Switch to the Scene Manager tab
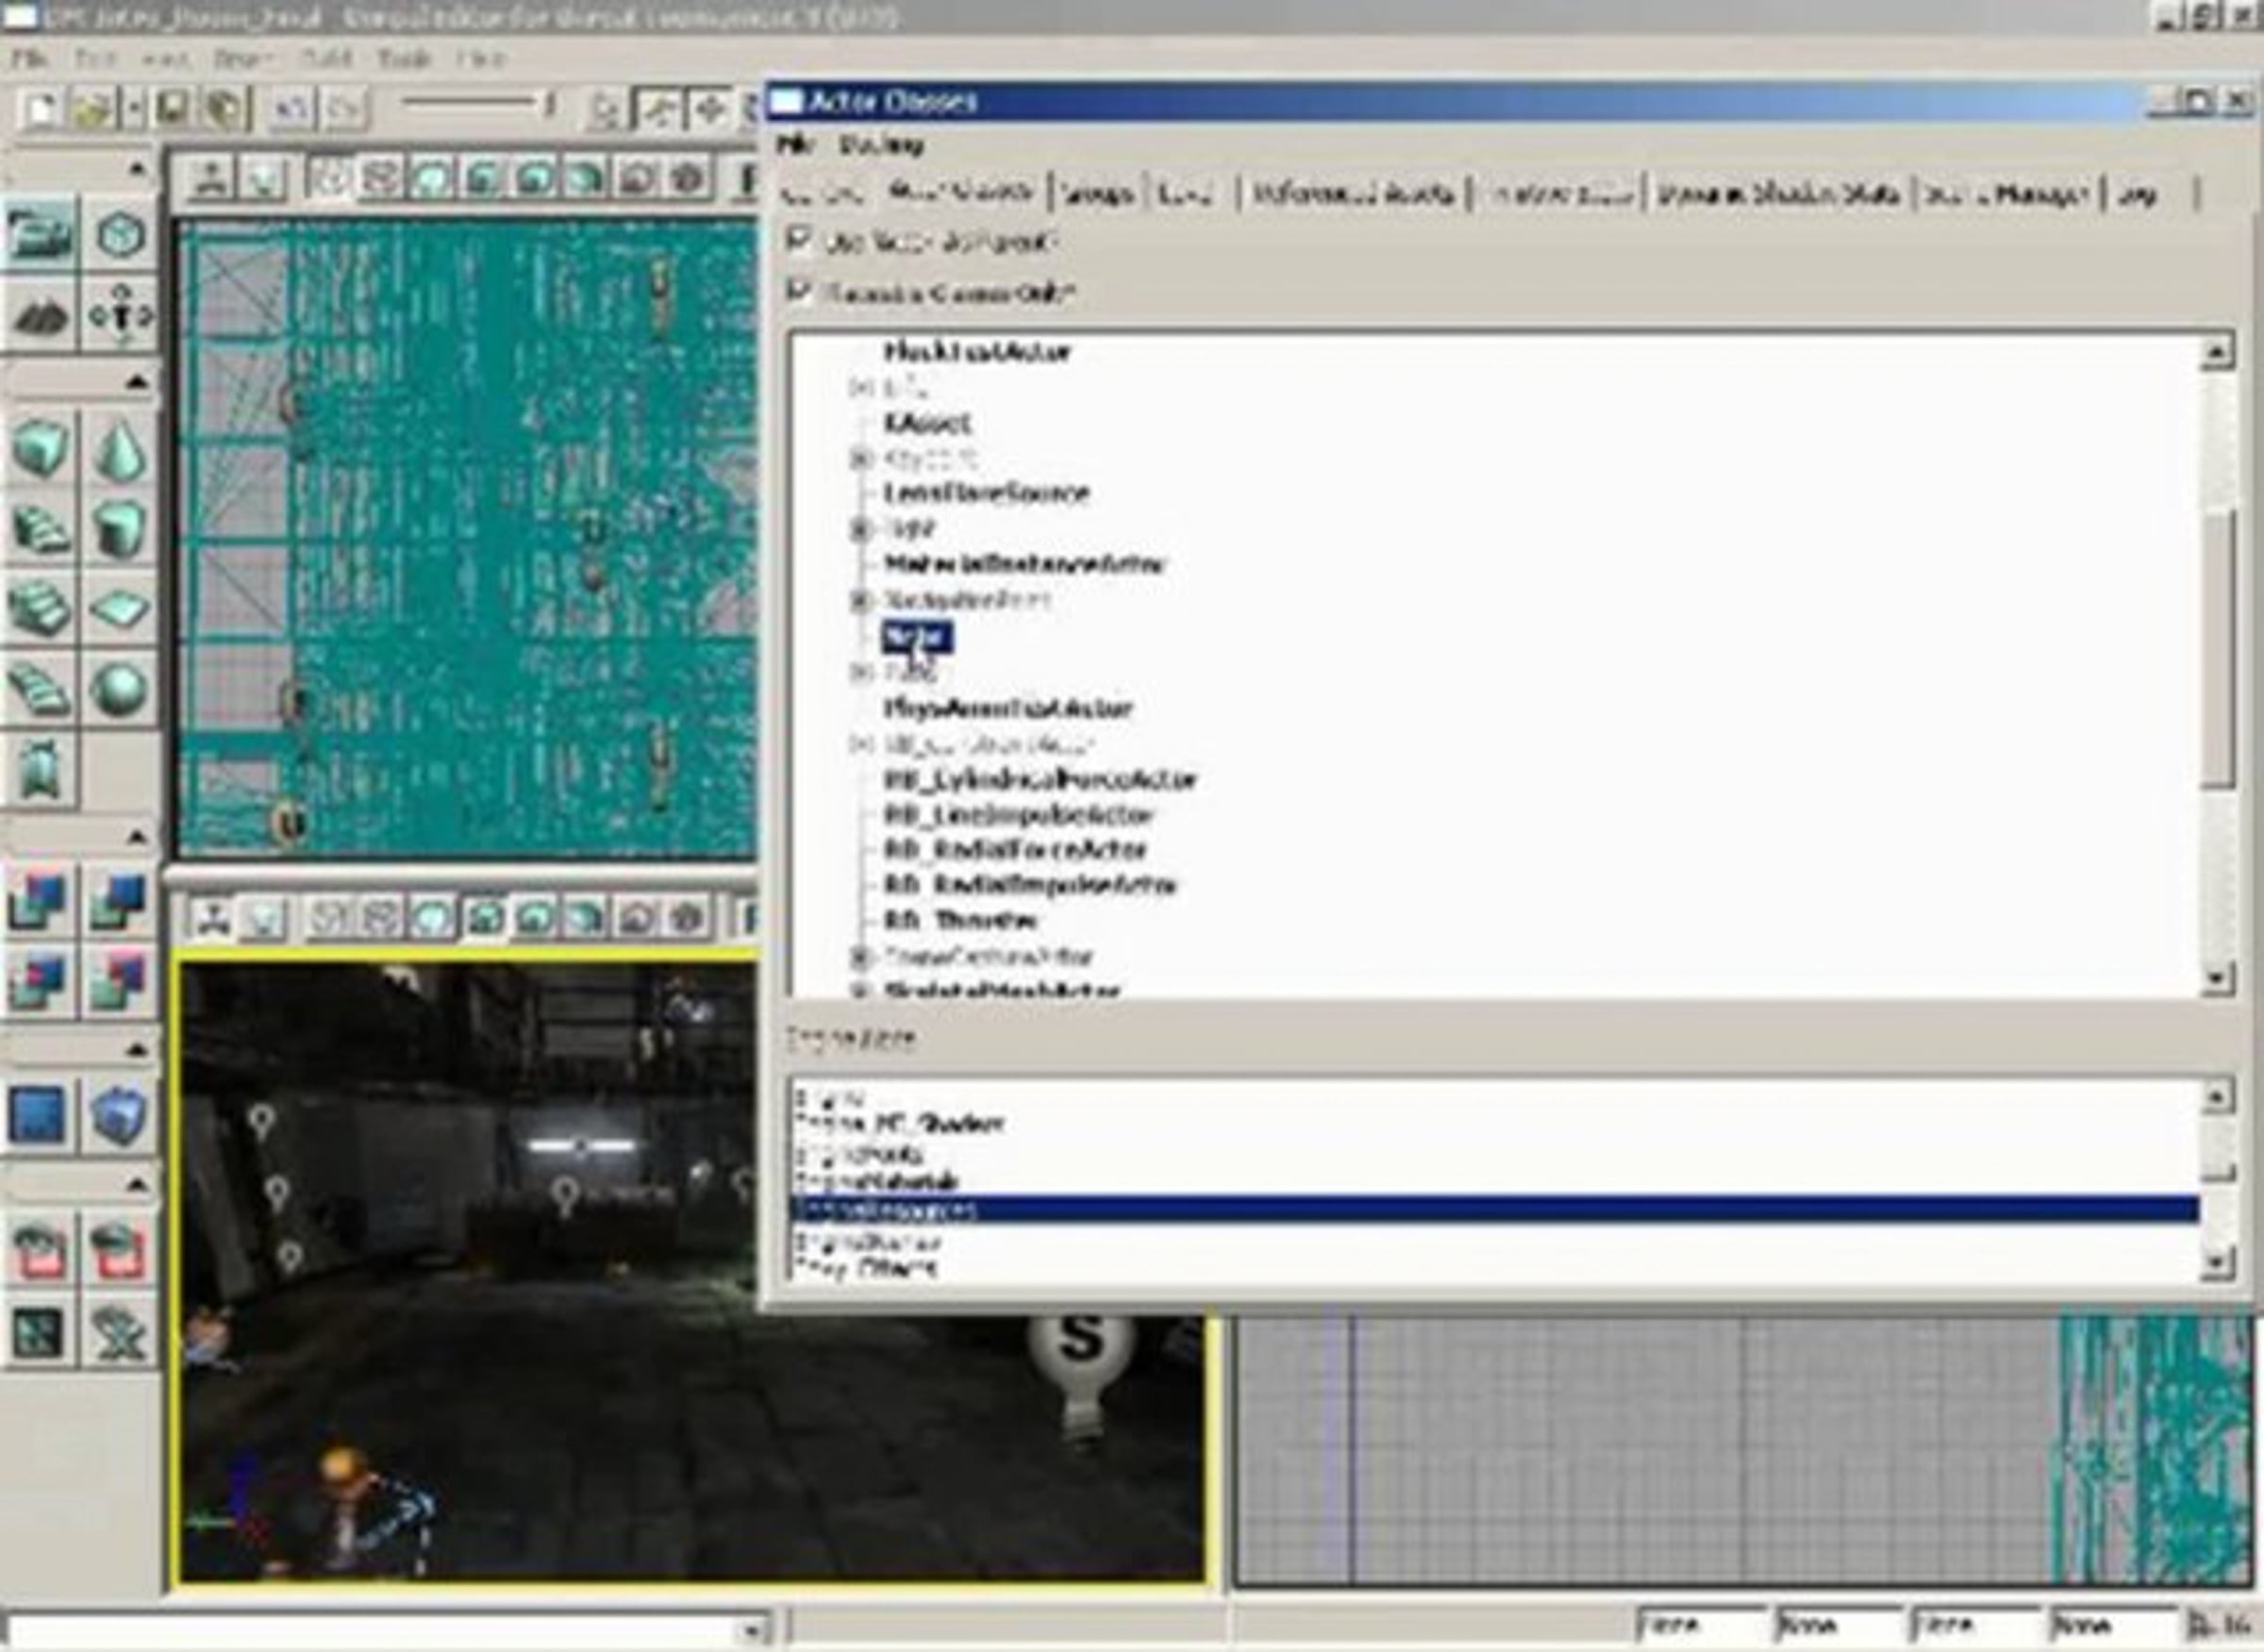Screen dimensions: 2264x1652 tap(2006, 193)
